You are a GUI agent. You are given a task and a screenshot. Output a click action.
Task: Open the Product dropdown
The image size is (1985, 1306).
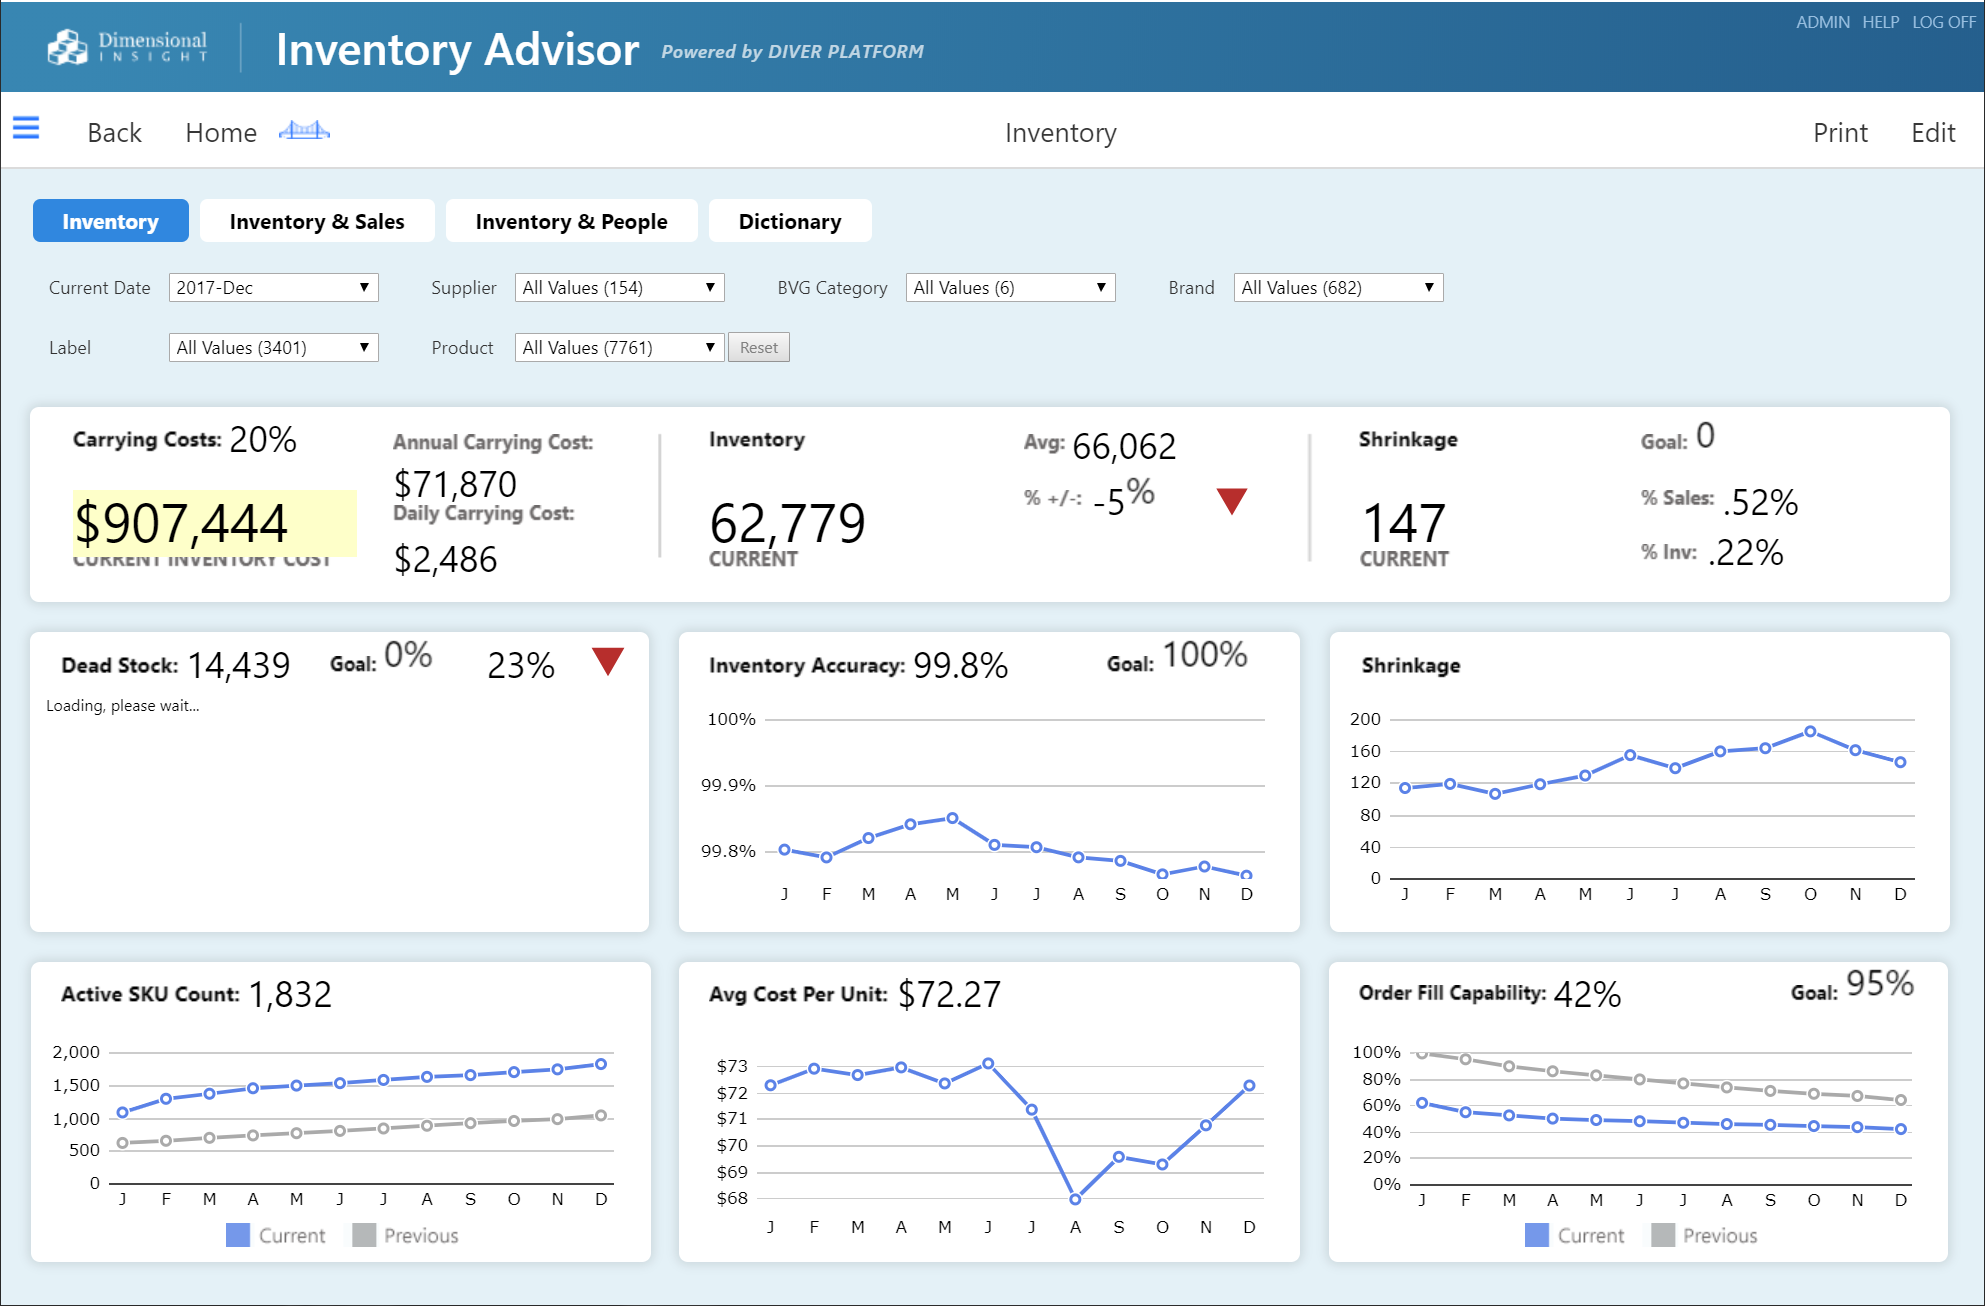click(619, 348)
